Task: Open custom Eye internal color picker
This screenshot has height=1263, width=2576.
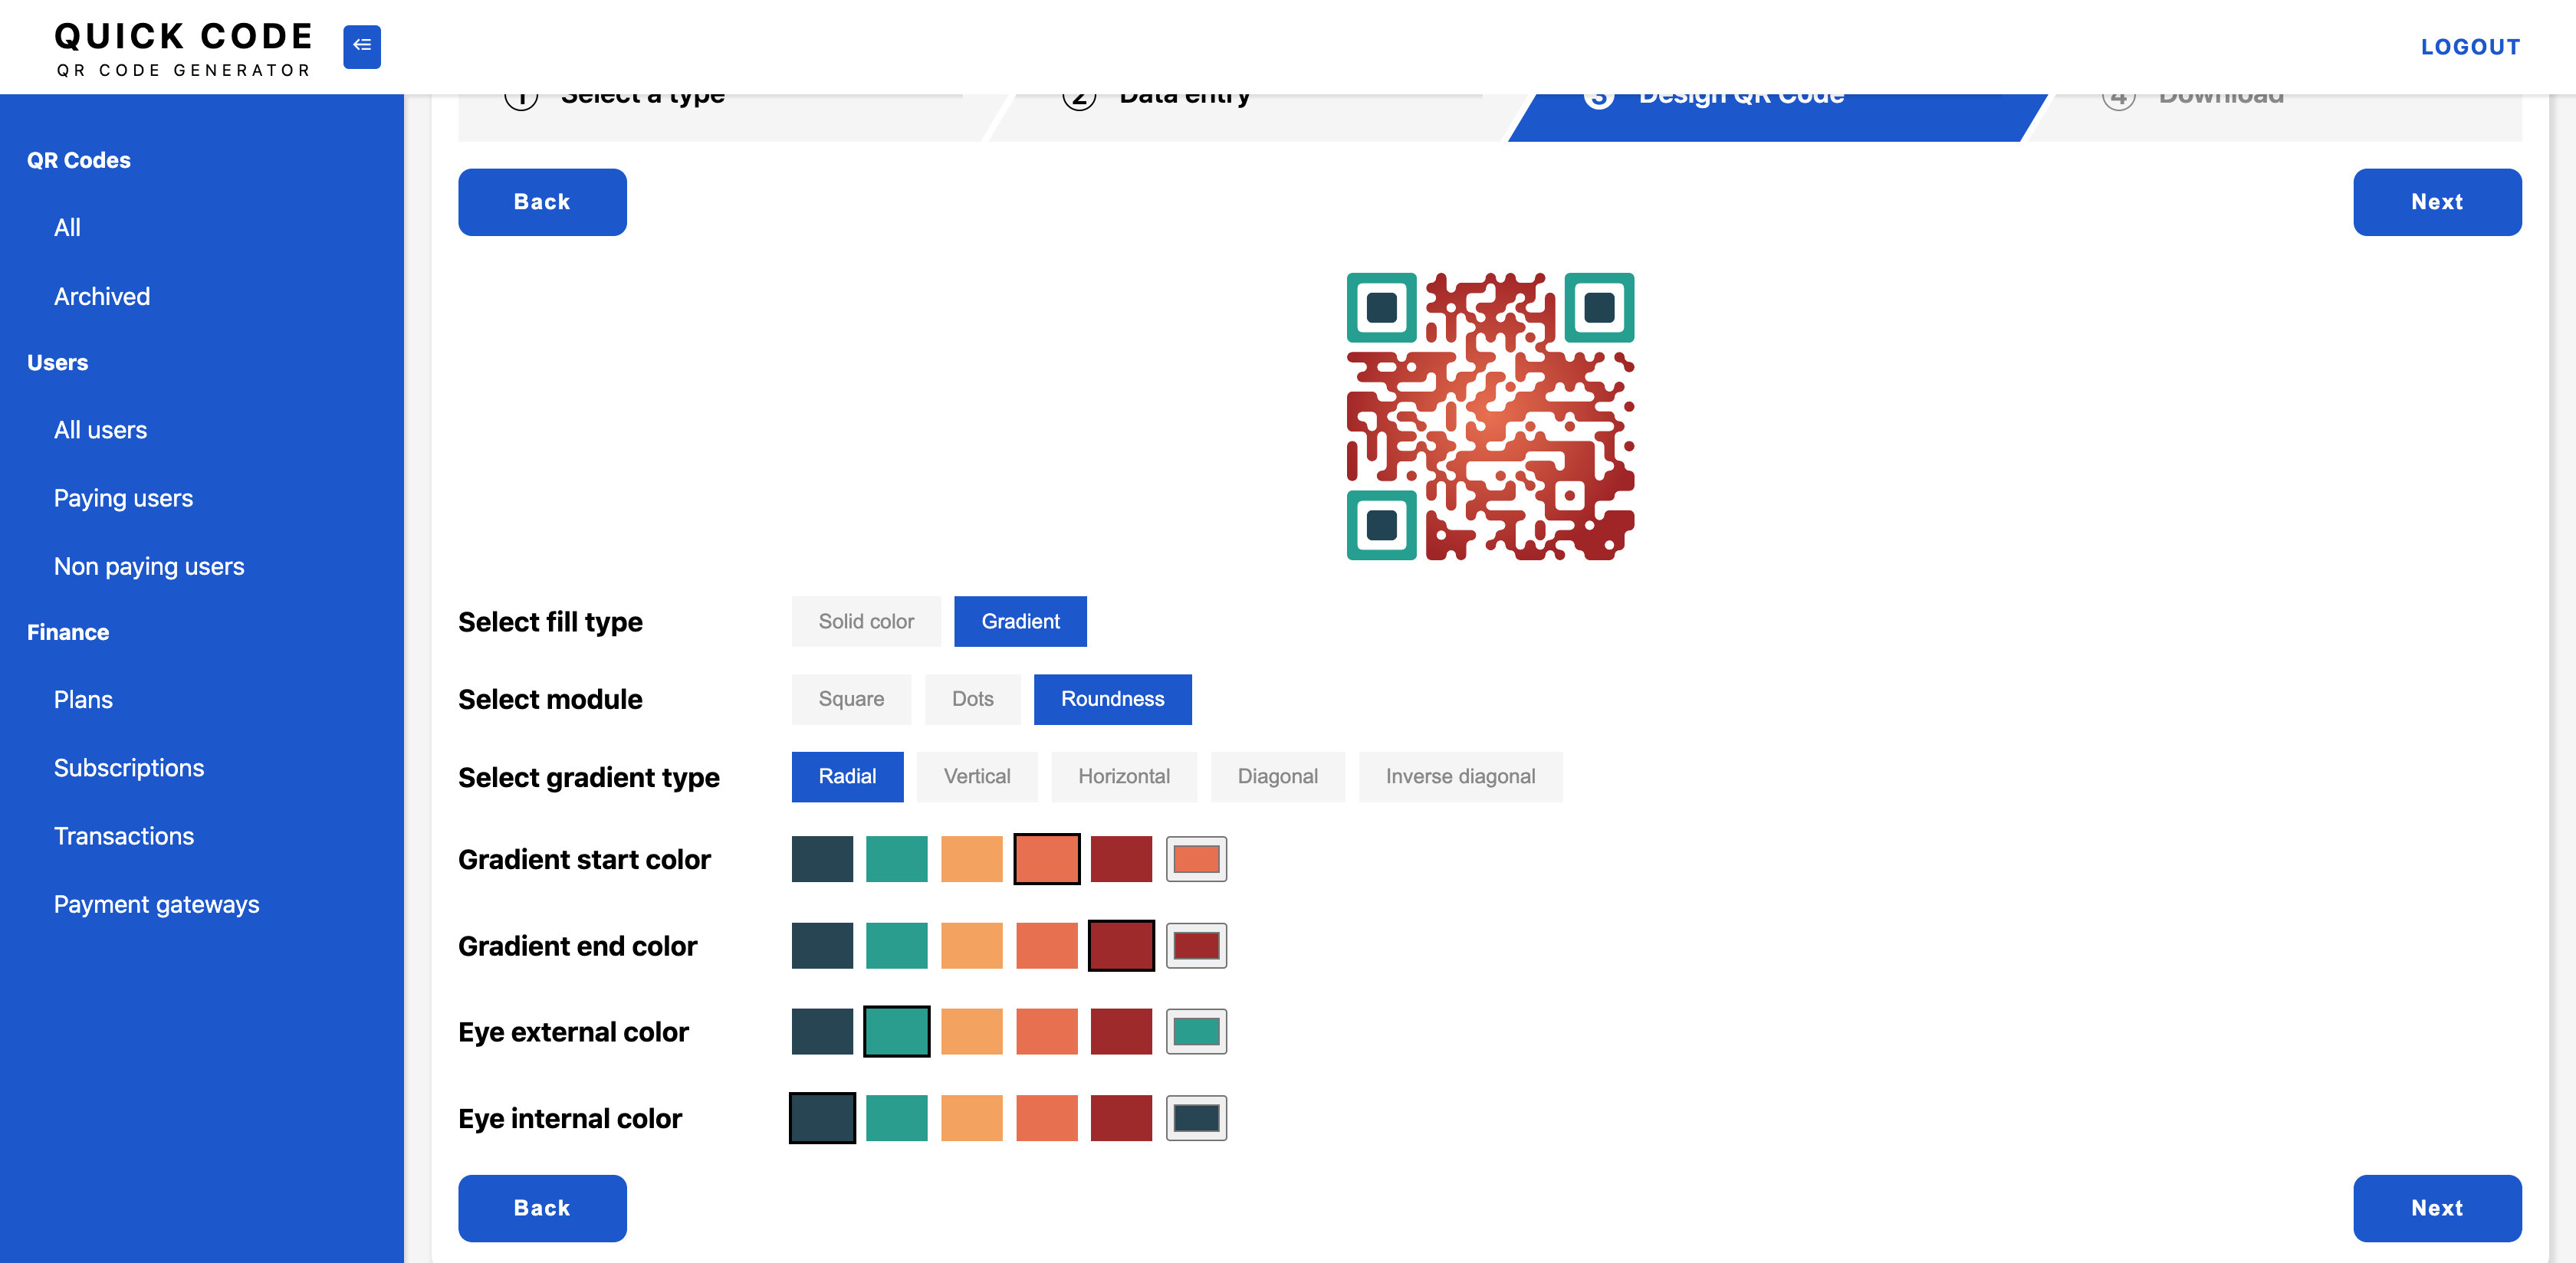Action: click(1196, 1118)
